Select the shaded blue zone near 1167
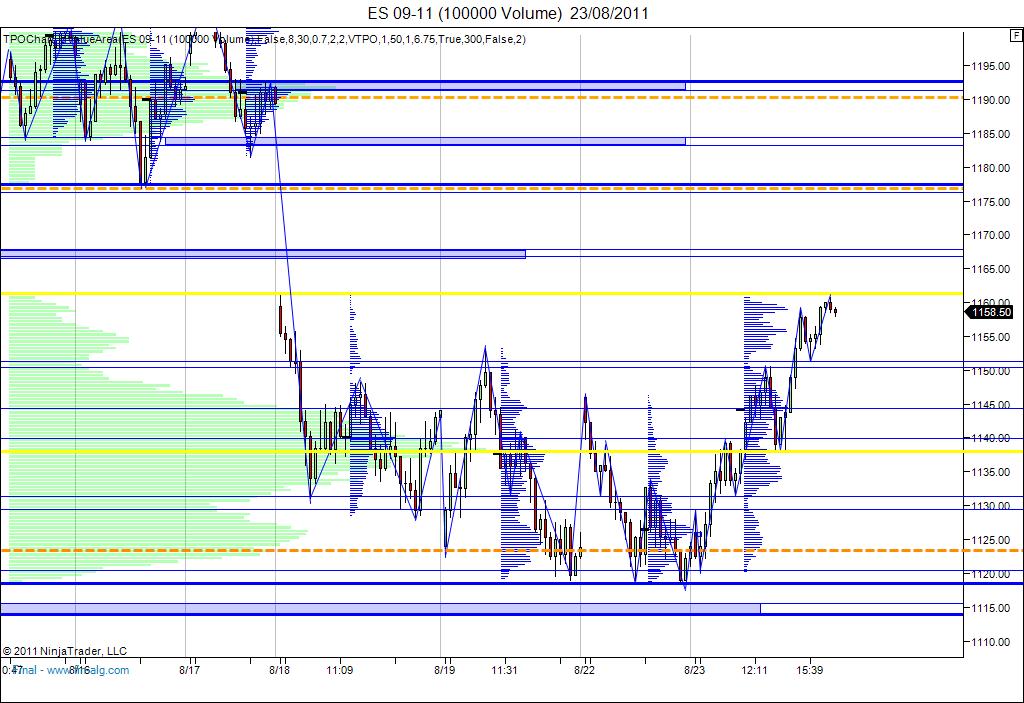This screenshot has width=1024, height=703. coord(263,254)
